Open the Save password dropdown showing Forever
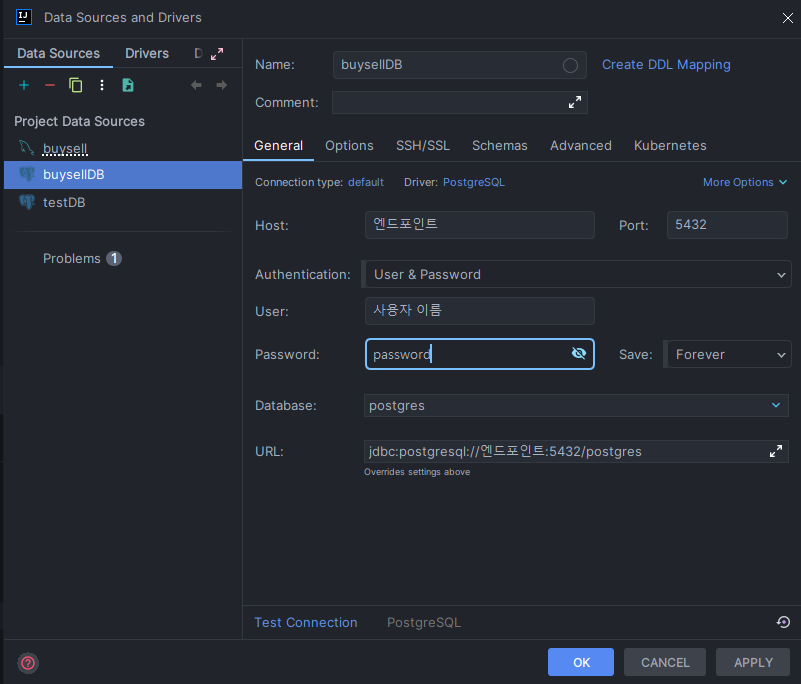 [x=729, y=355]
